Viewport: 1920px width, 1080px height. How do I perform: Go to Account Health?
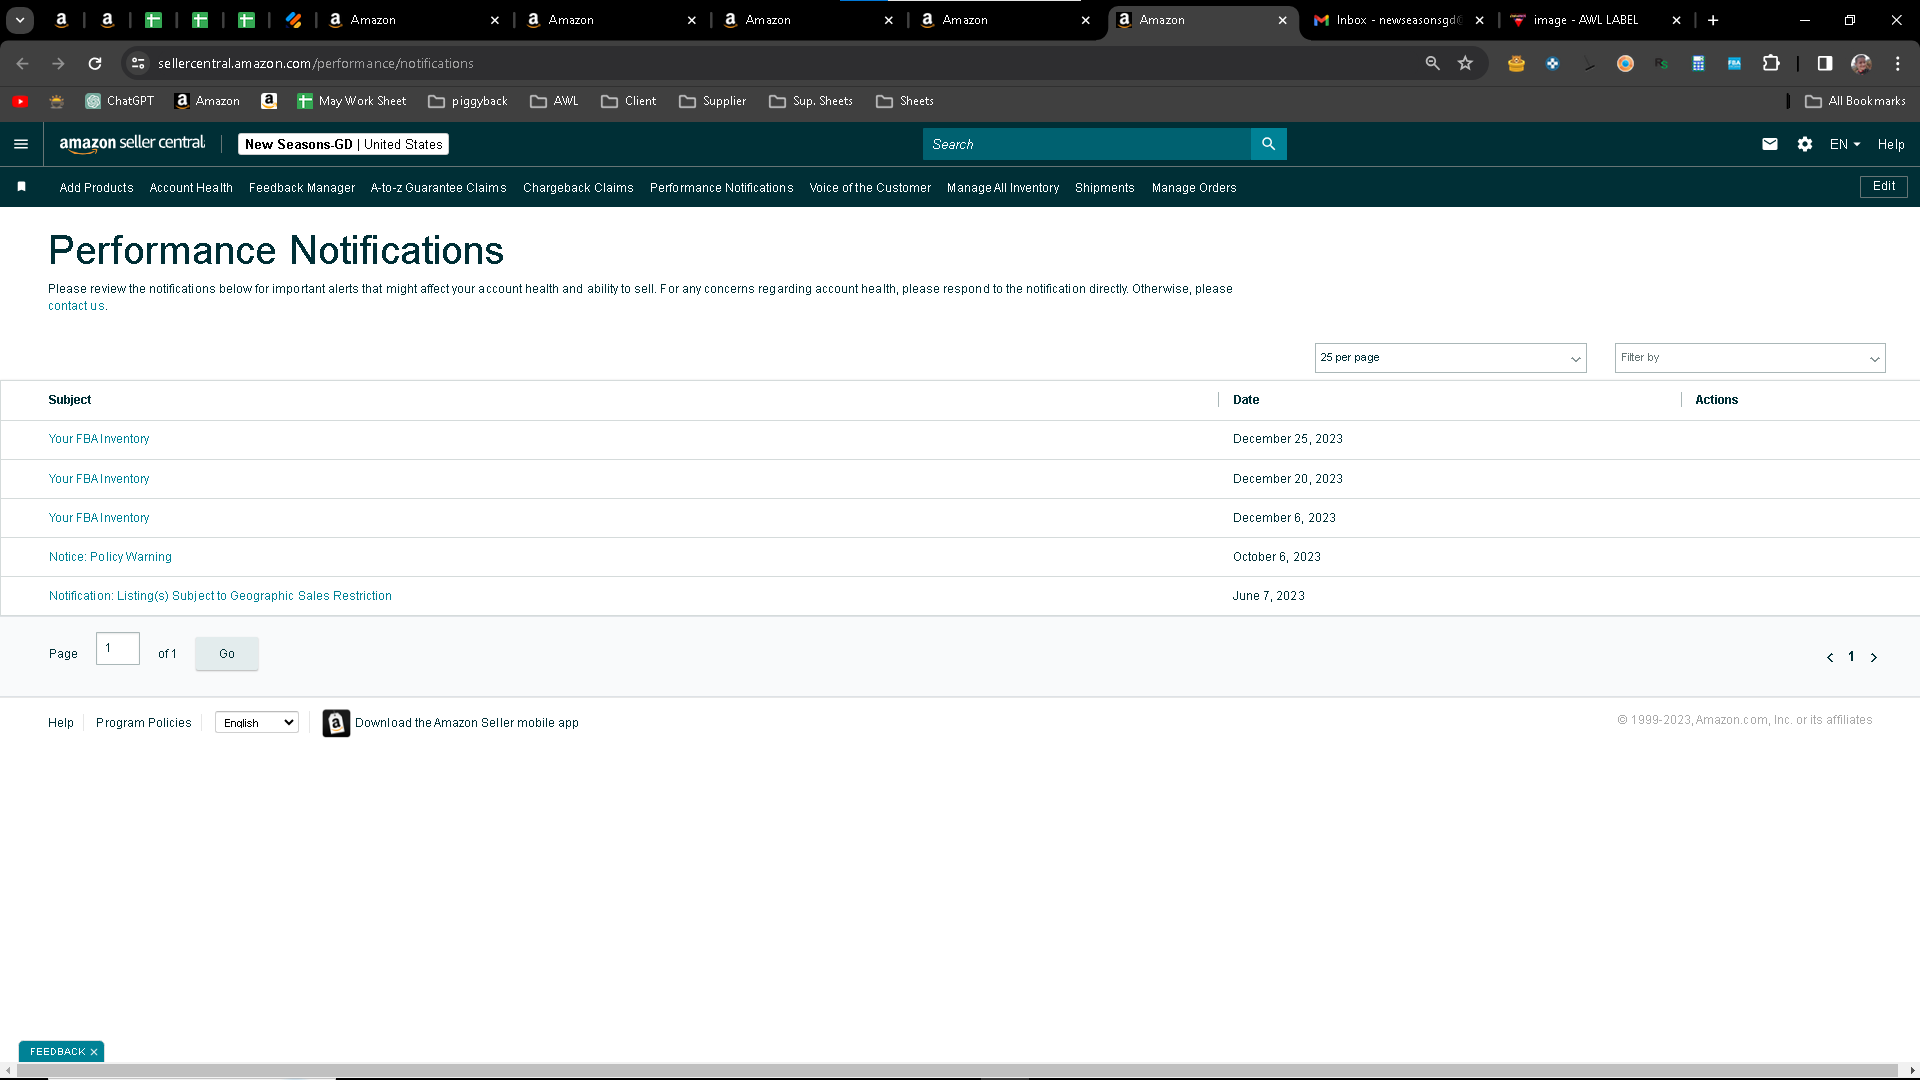click(x=191, y=188)
